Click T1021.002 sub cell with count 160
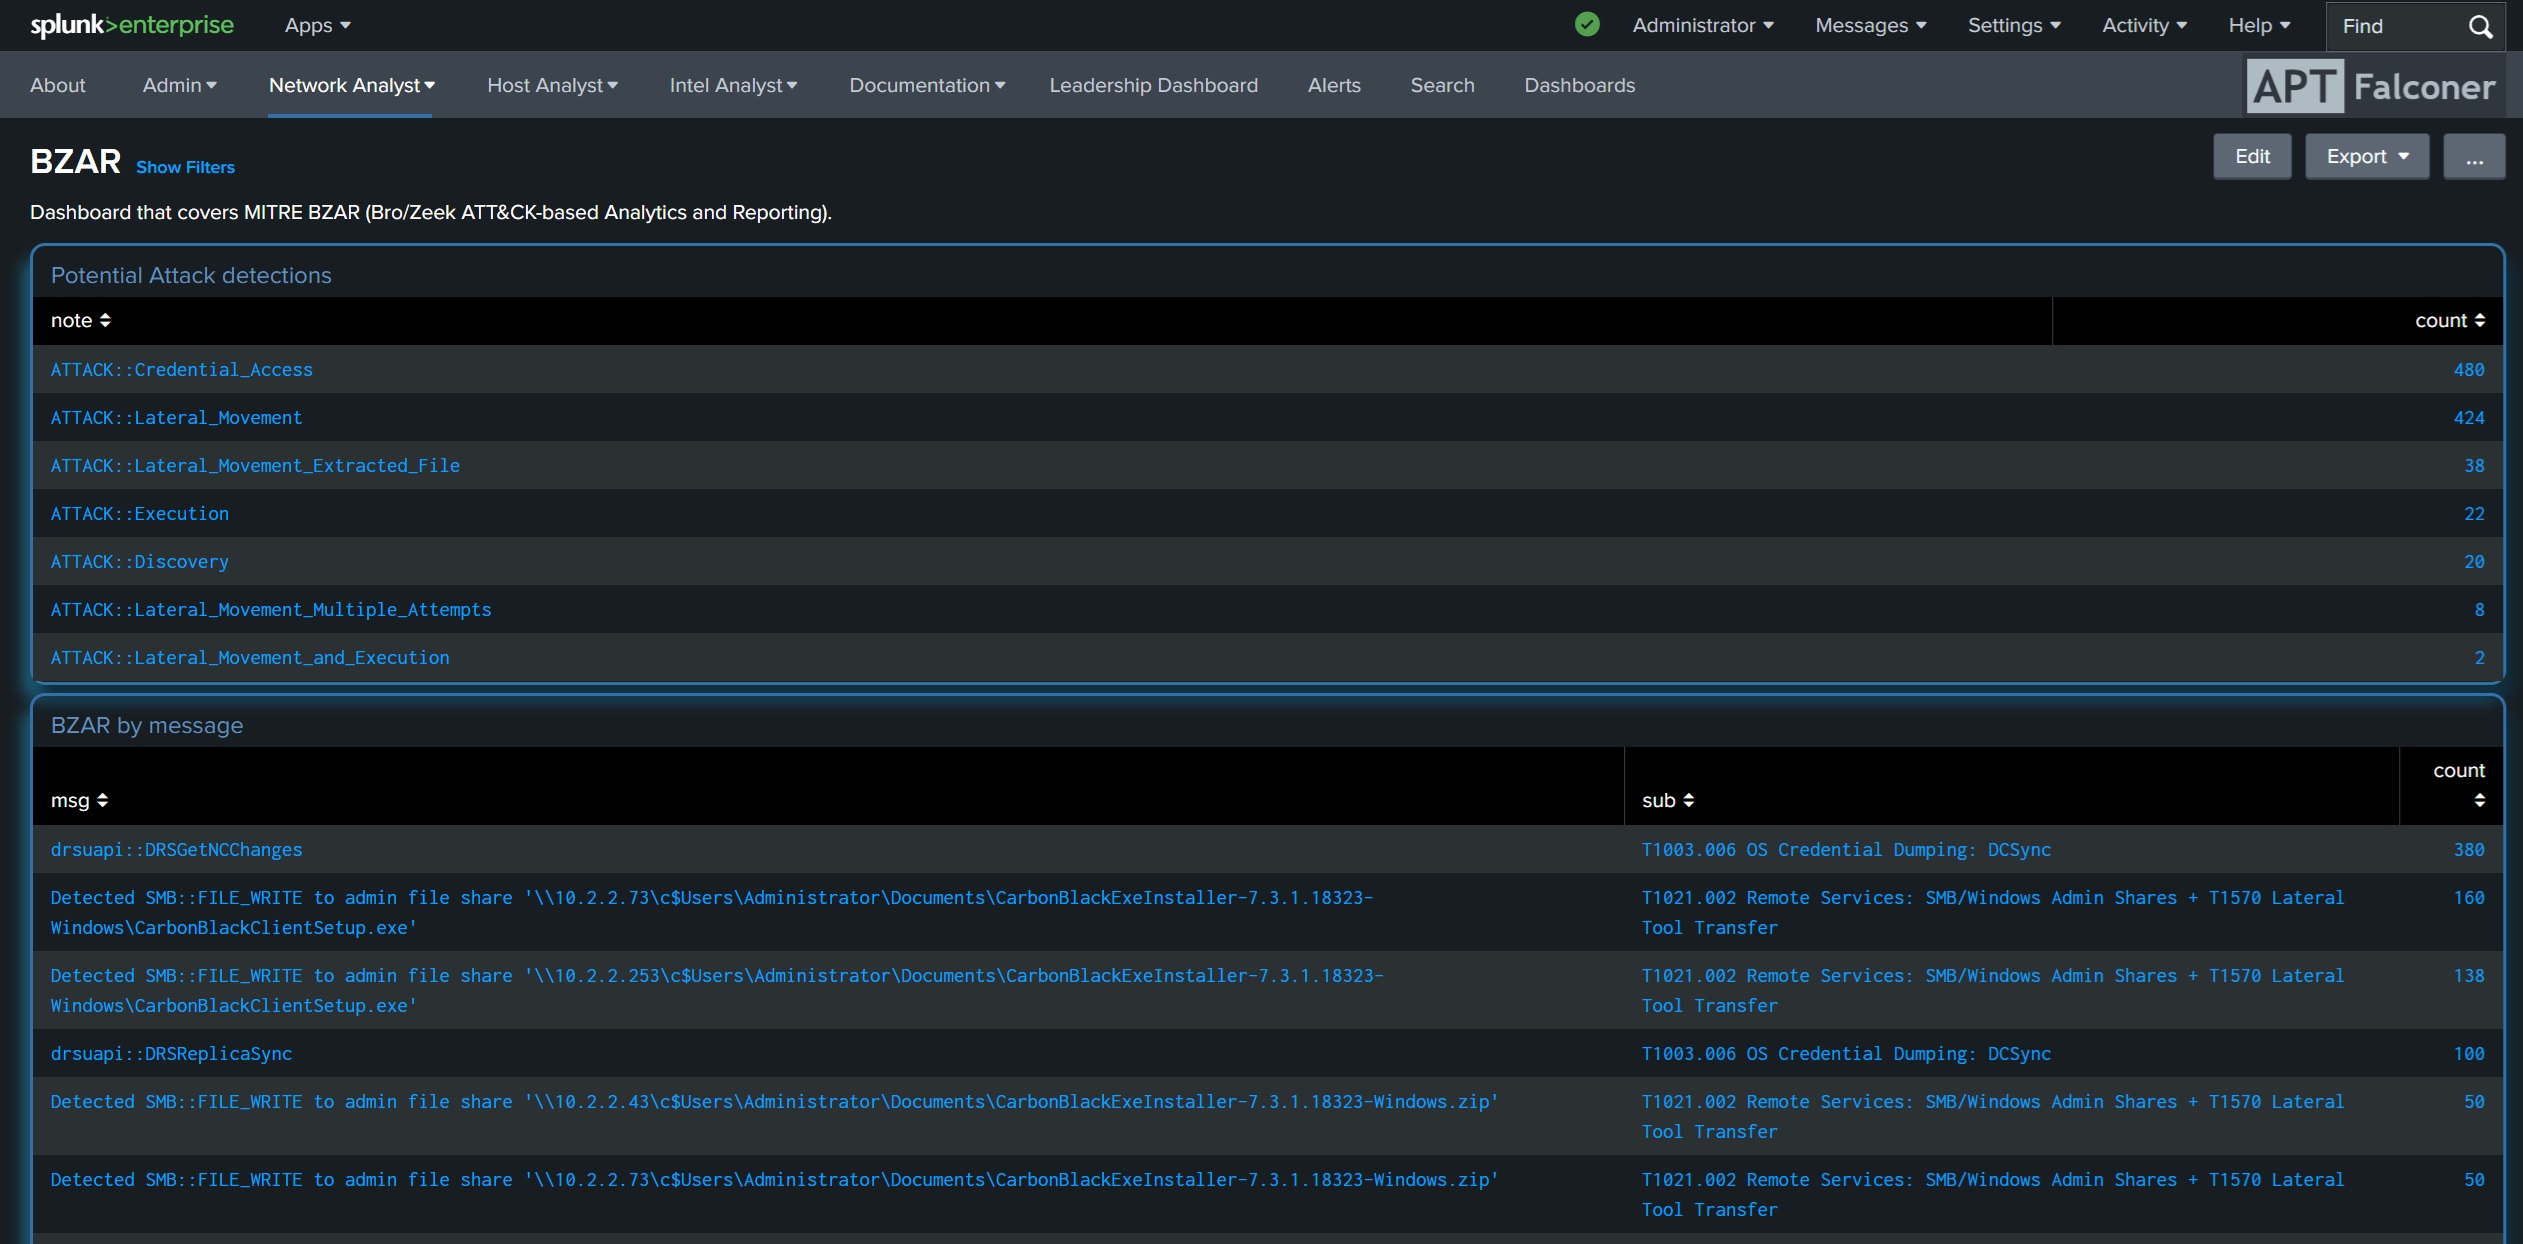 click(1993, 912)
